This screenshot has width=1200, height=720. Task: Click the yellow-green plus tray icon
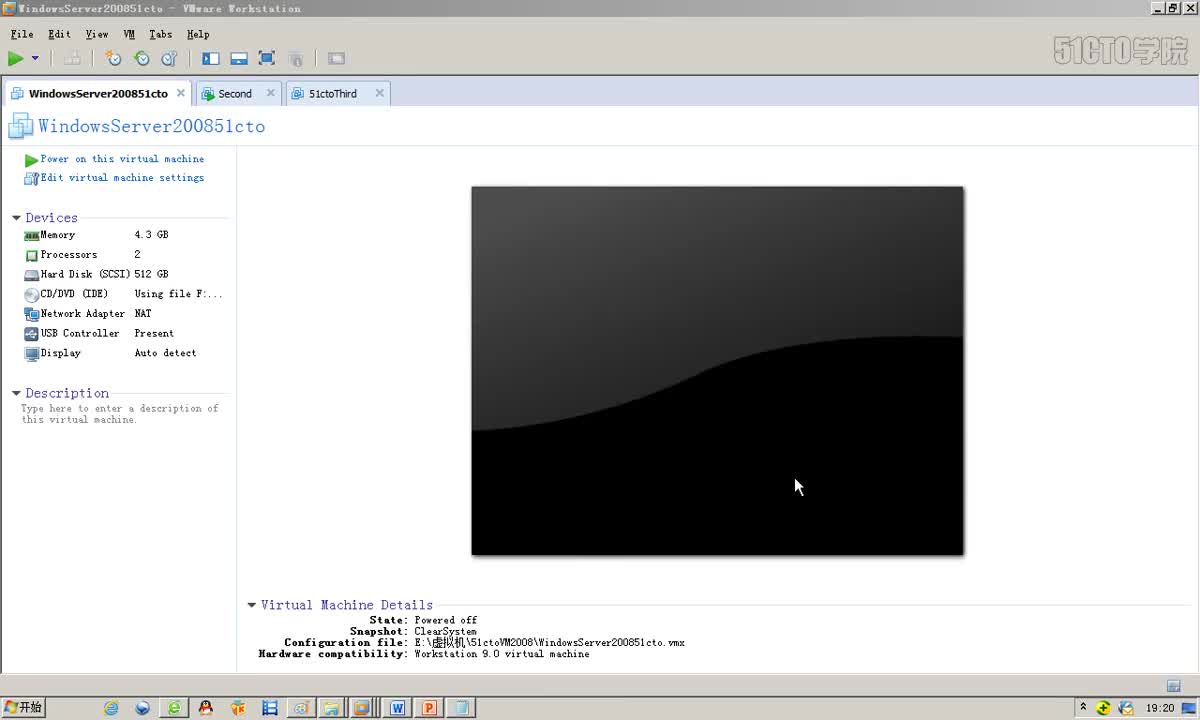(x=1103, y=708)
